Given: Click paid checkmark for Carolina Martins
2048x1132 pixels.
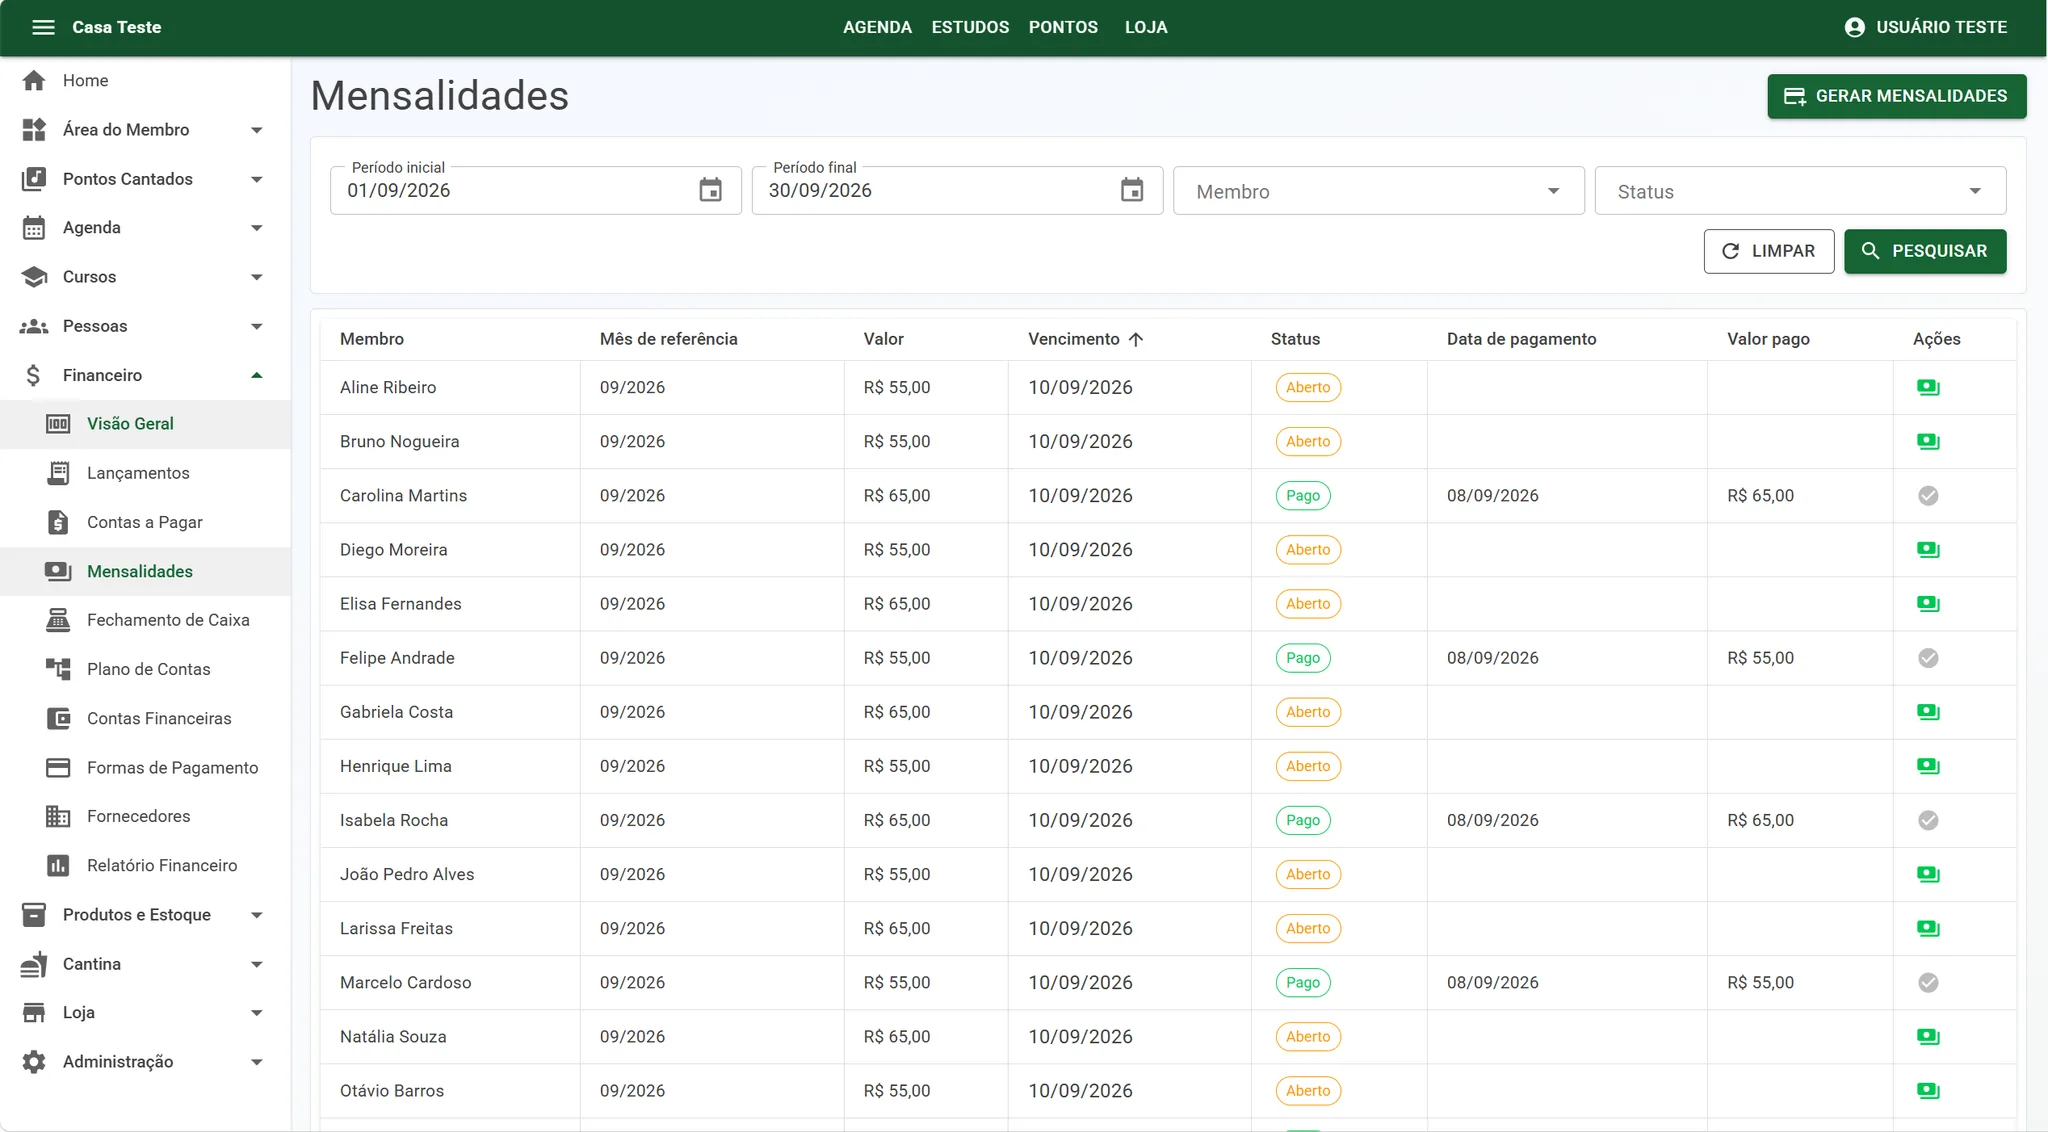Looking at the screenshot, I should coord(1928,496).
